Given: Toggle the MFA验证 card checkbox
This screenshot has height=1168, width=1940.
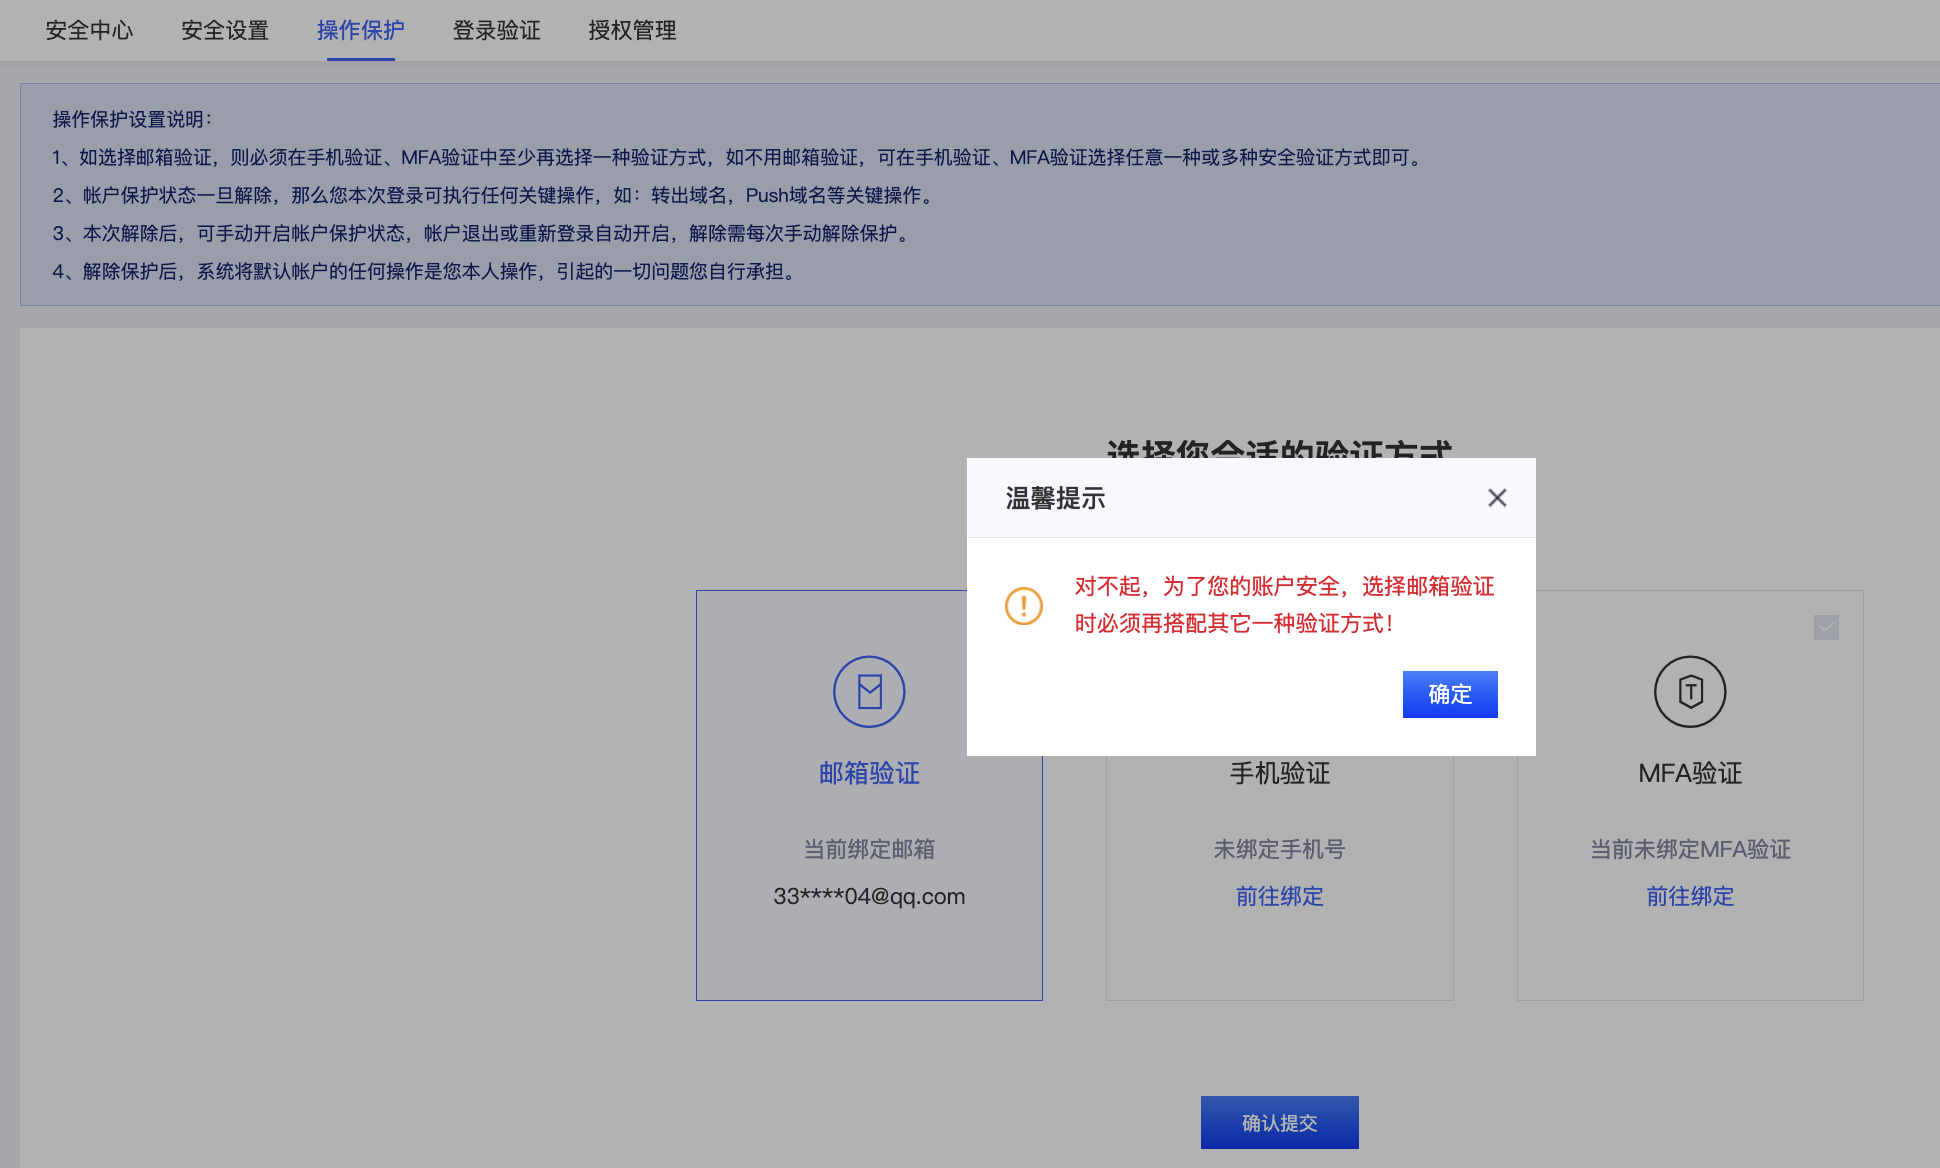Looking at the screenshot, I should coord(1826,628).
